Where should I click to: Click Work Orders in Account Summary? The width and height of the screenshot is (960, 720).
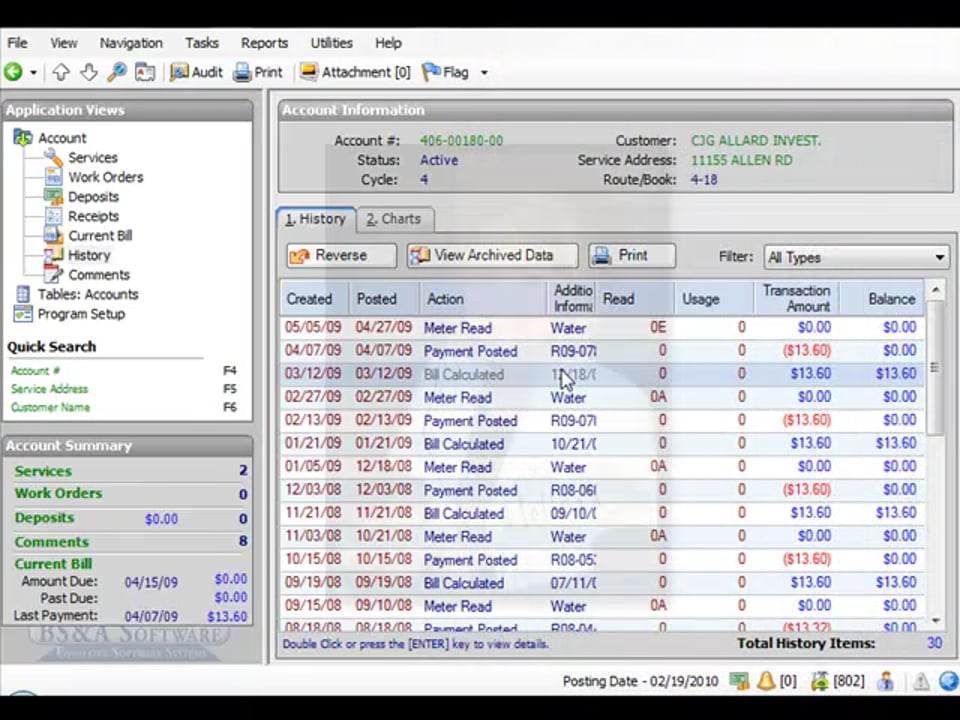(x=58, y=493)
